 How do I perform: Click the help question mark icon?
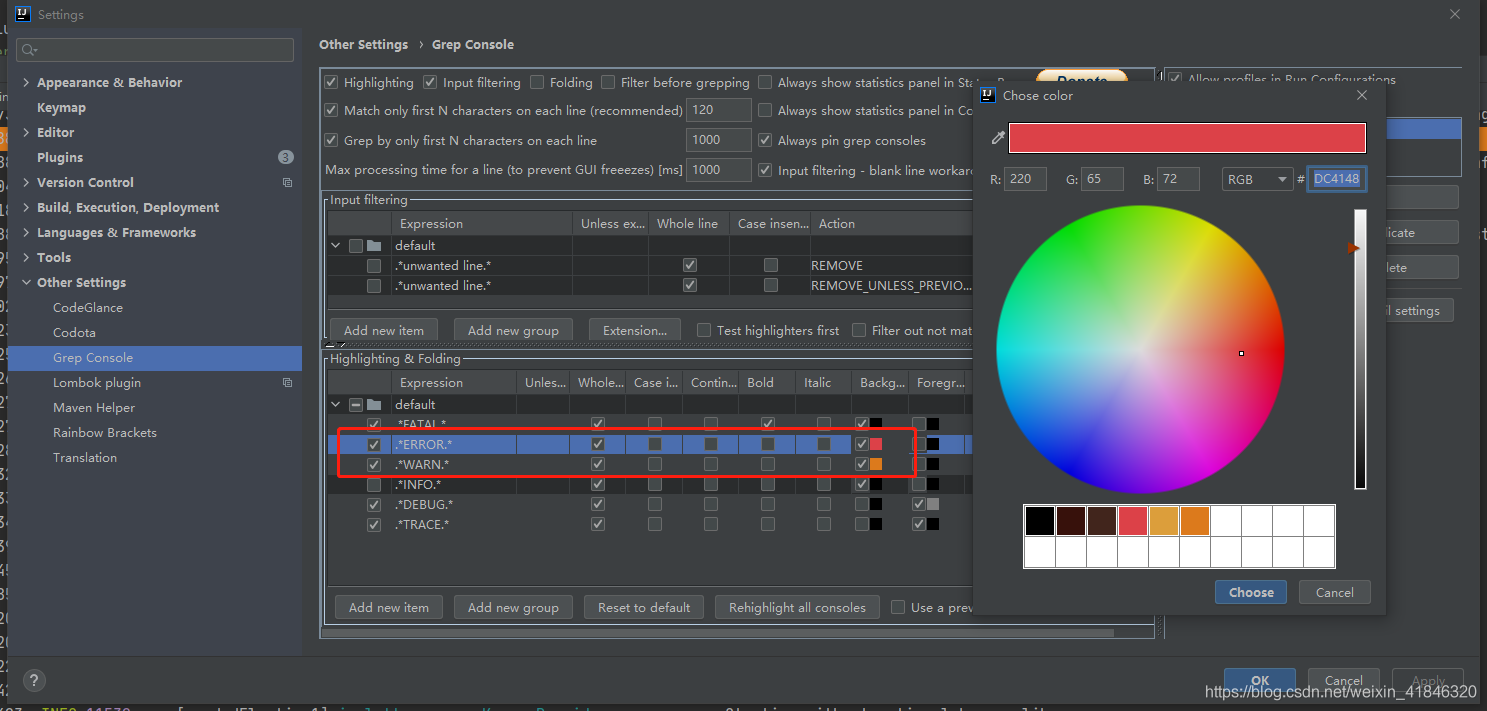click(33, 680)
